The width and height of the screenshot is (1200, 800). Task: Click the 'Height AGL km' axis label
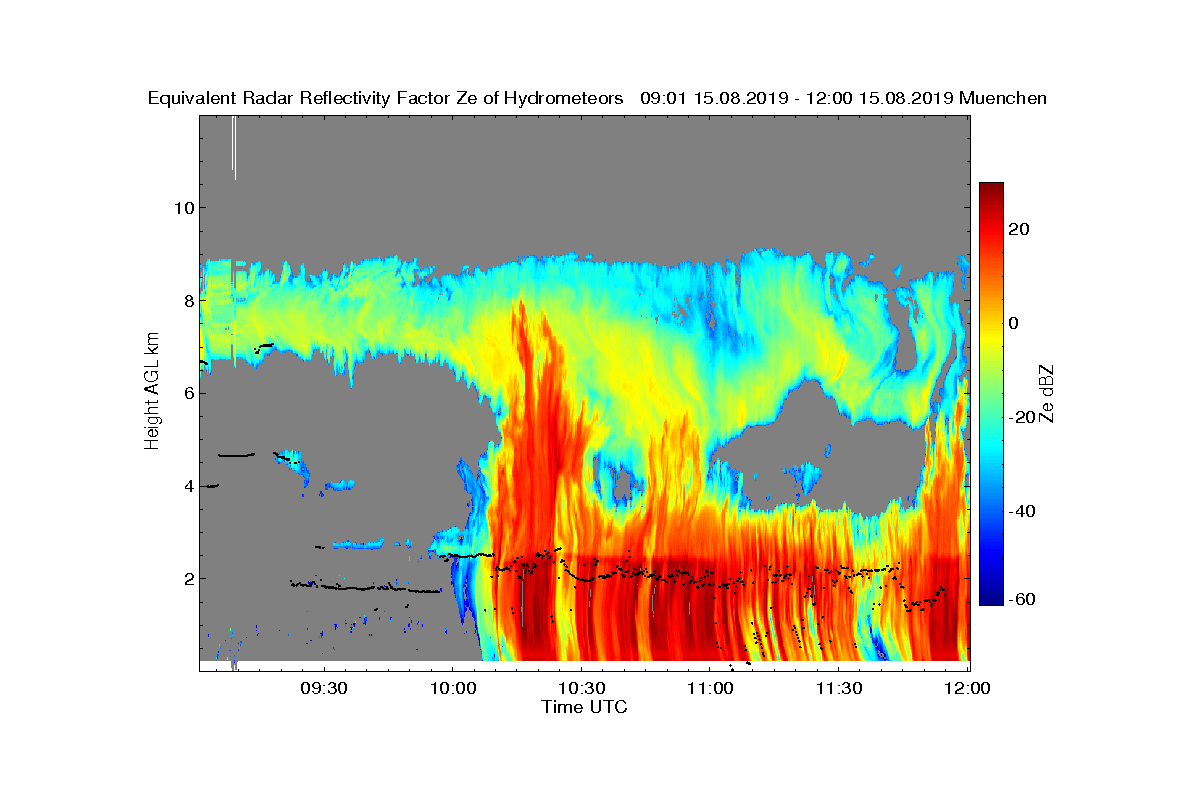click(x=152, y=390)
